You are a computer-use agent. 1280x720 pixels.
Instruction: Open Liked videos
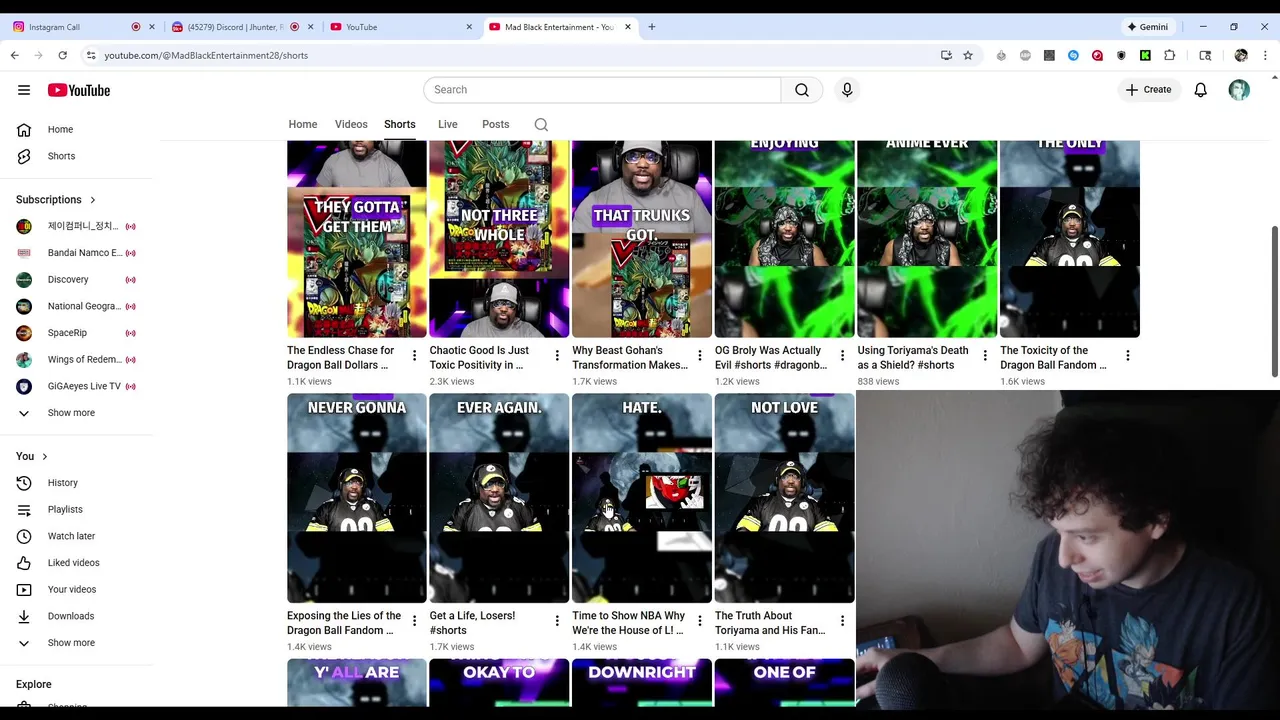pos(73,563)
